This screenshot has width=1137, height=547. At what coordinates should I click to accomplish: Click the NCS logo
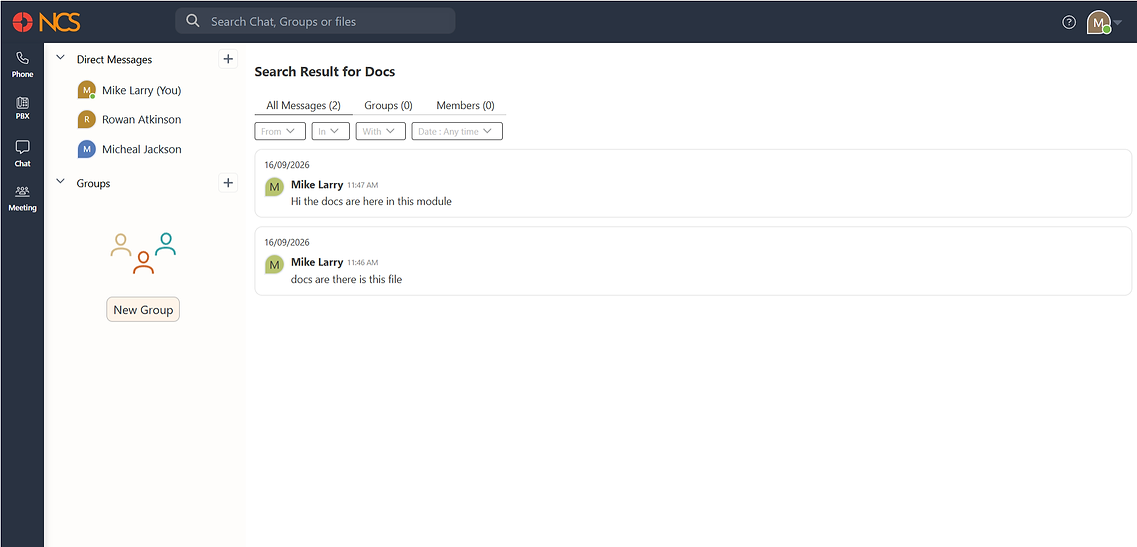(46, 22)
